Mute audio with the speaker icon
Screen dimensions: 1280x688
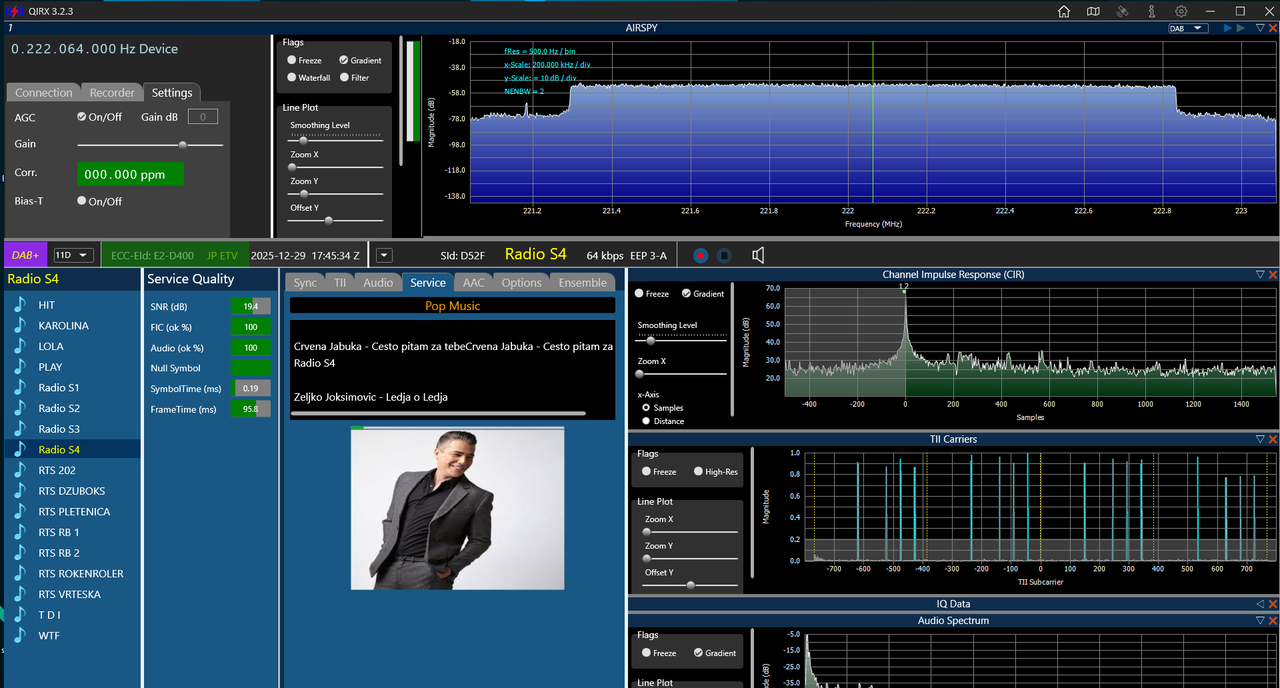pos(758,255)
